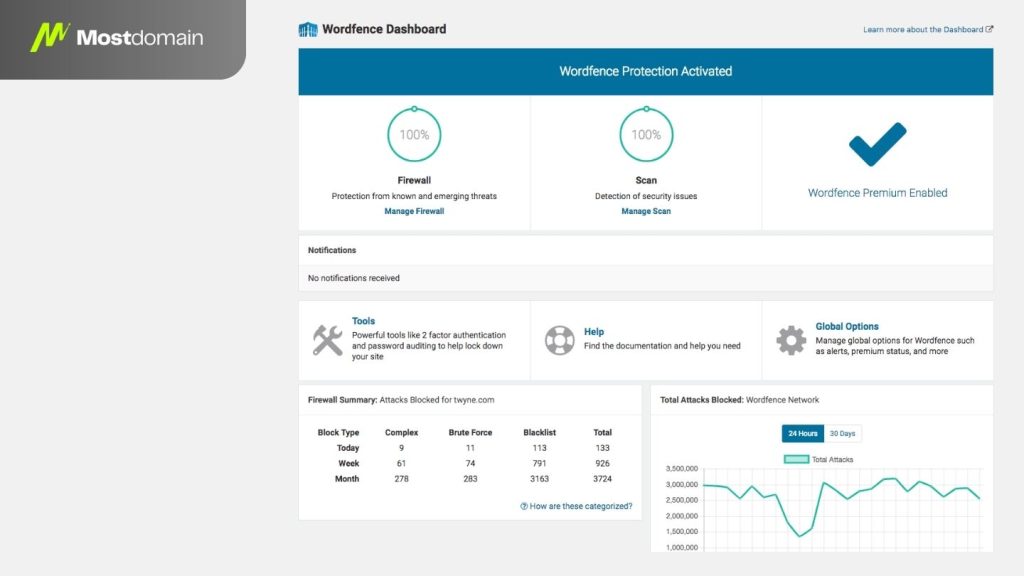Image resolution: width=1024 pixels, height=576 pixels.
Task: Click the external link icon beside Learn more
Action: (x=989, y=29)
